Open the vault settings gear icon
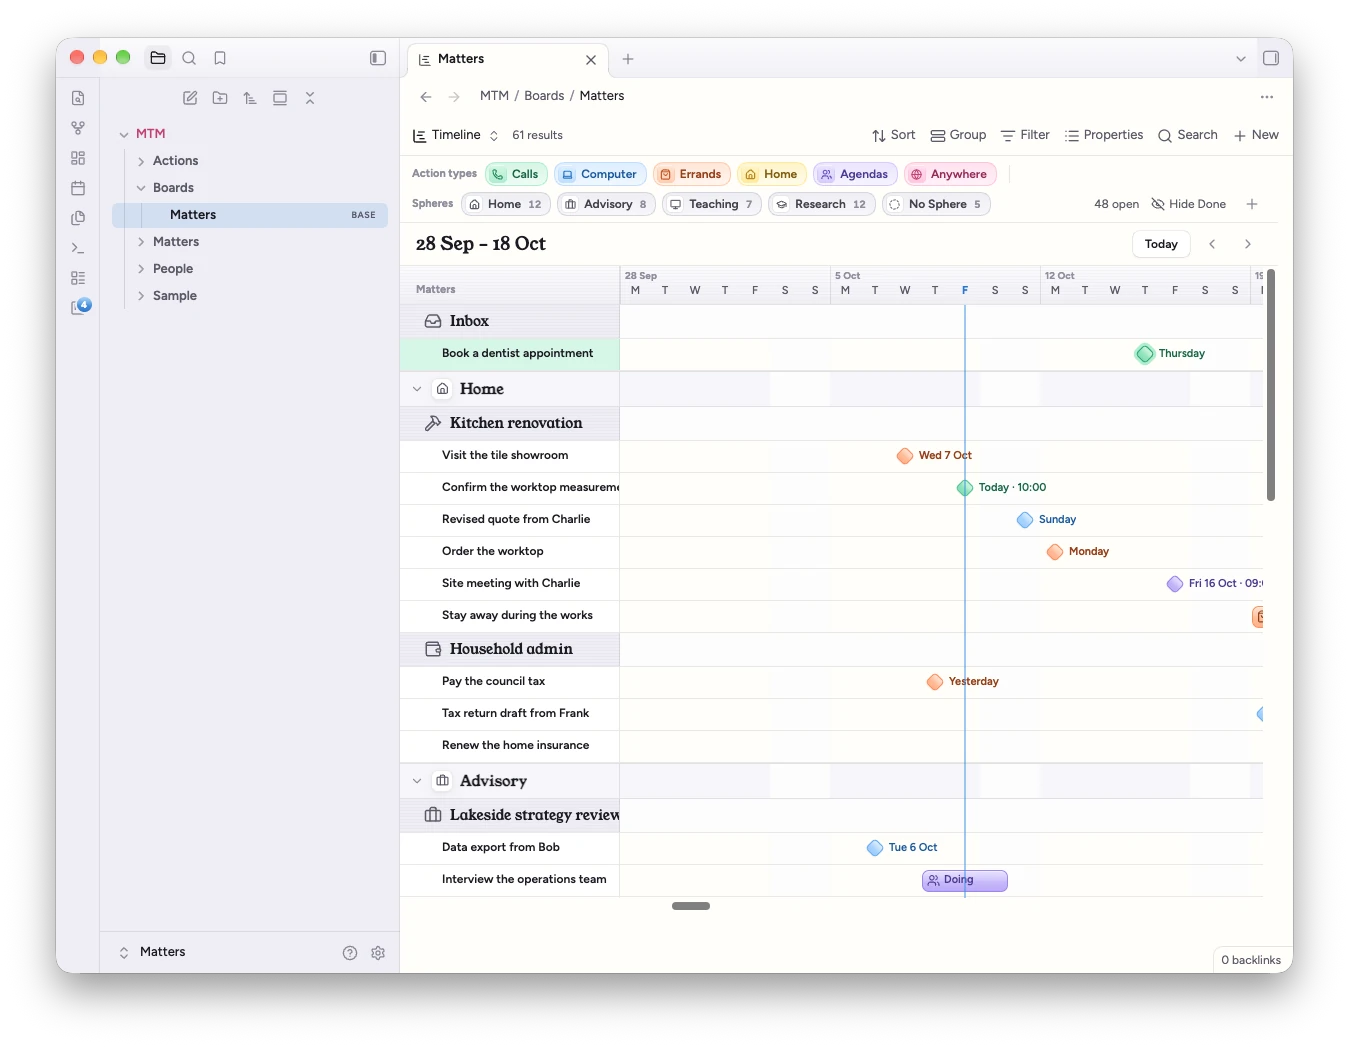Screen dimensions: 1349x1047 point(378,953)
